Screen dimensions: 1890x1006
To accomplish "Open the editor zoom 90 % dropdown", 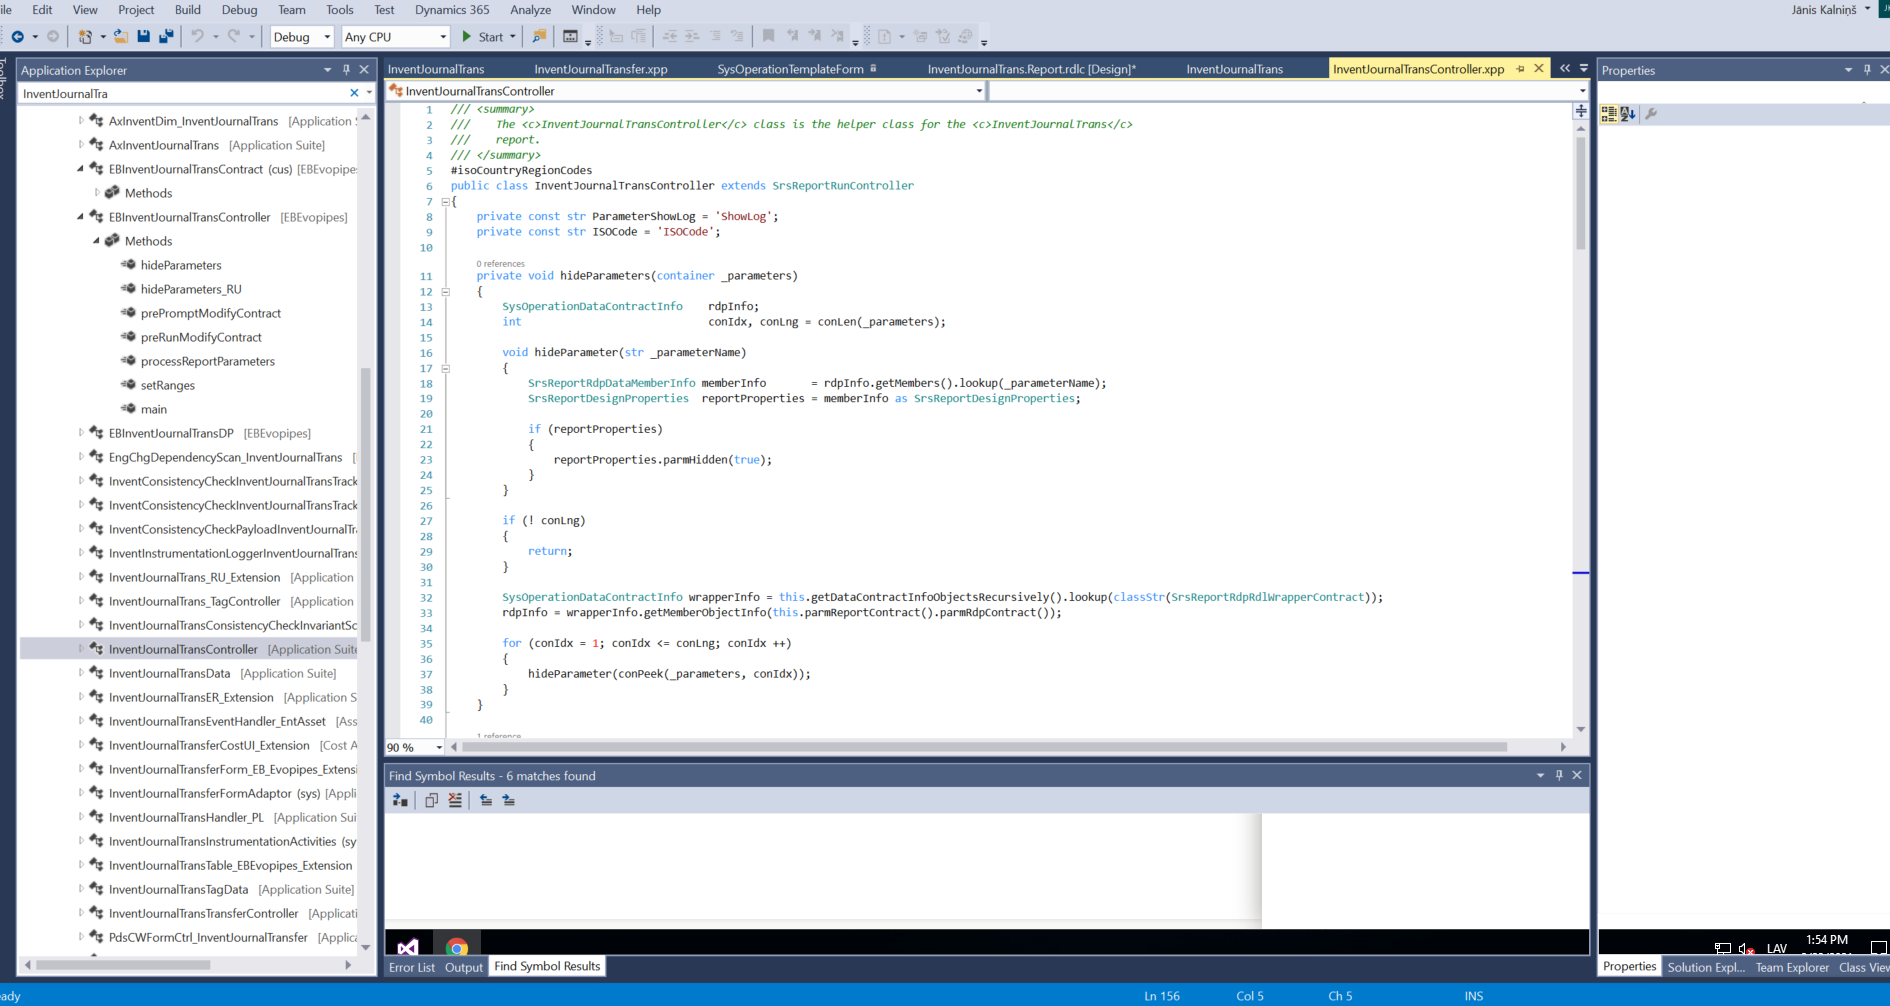I will tap(415, 747).
